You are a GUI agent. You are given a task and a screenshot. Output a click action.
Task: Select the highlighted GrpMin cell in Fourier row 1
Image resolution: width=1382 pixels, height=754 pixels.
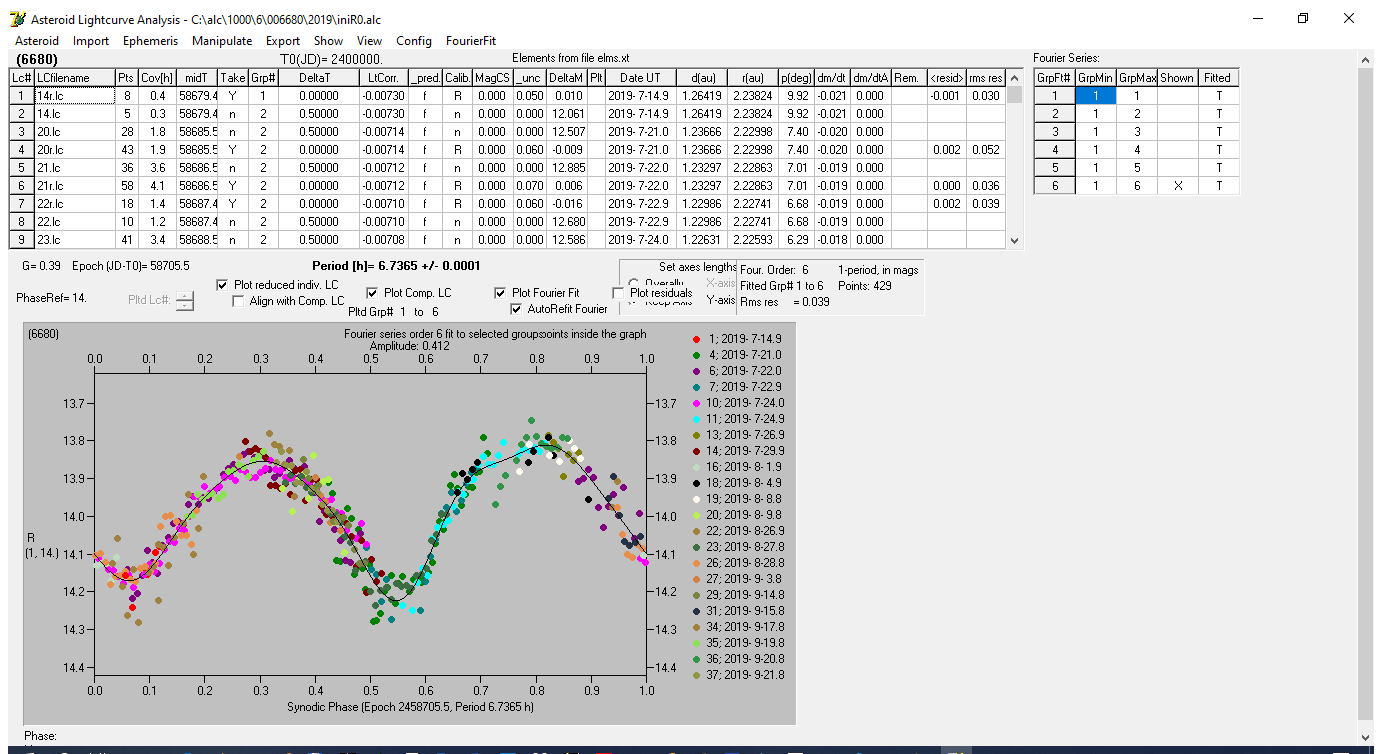(1095, 96)
